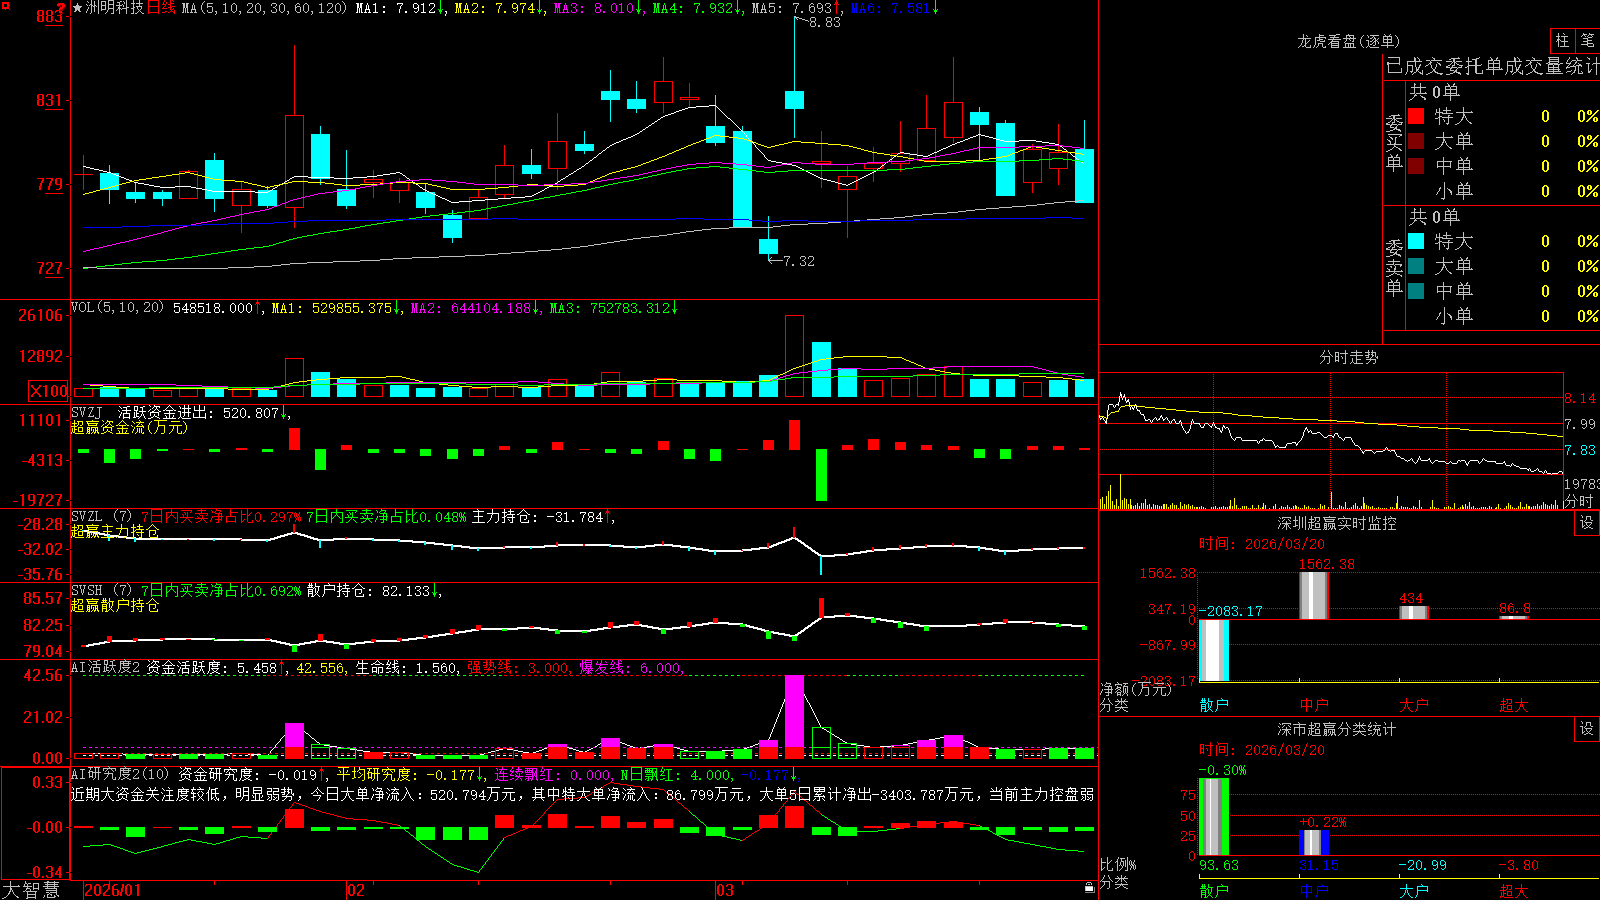1600x900 pixels.
Task: Click the MA1: 7.912 value
Action: [x=400, y=8]
